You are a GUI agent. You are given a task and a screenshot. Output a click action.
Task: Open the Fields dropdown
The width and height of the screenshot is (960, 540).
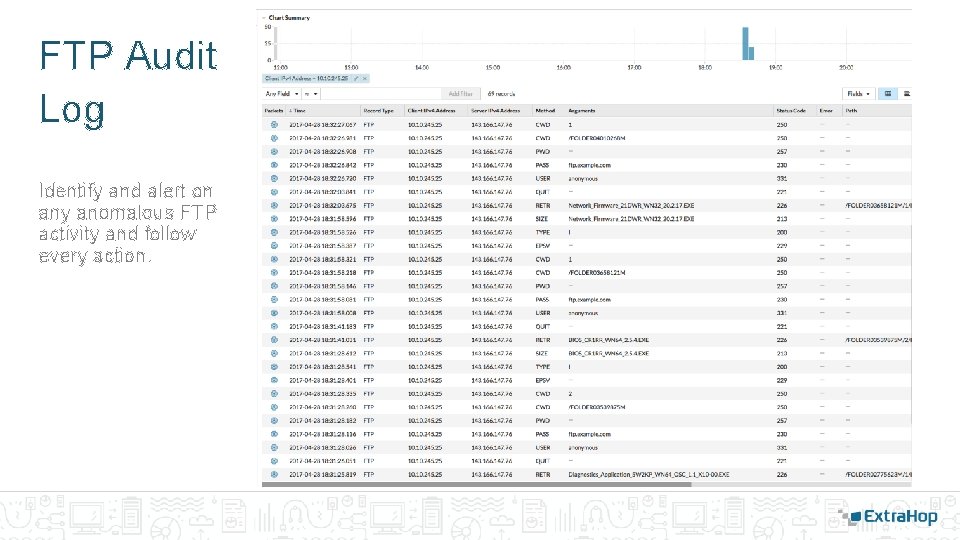tap(858, 94)
